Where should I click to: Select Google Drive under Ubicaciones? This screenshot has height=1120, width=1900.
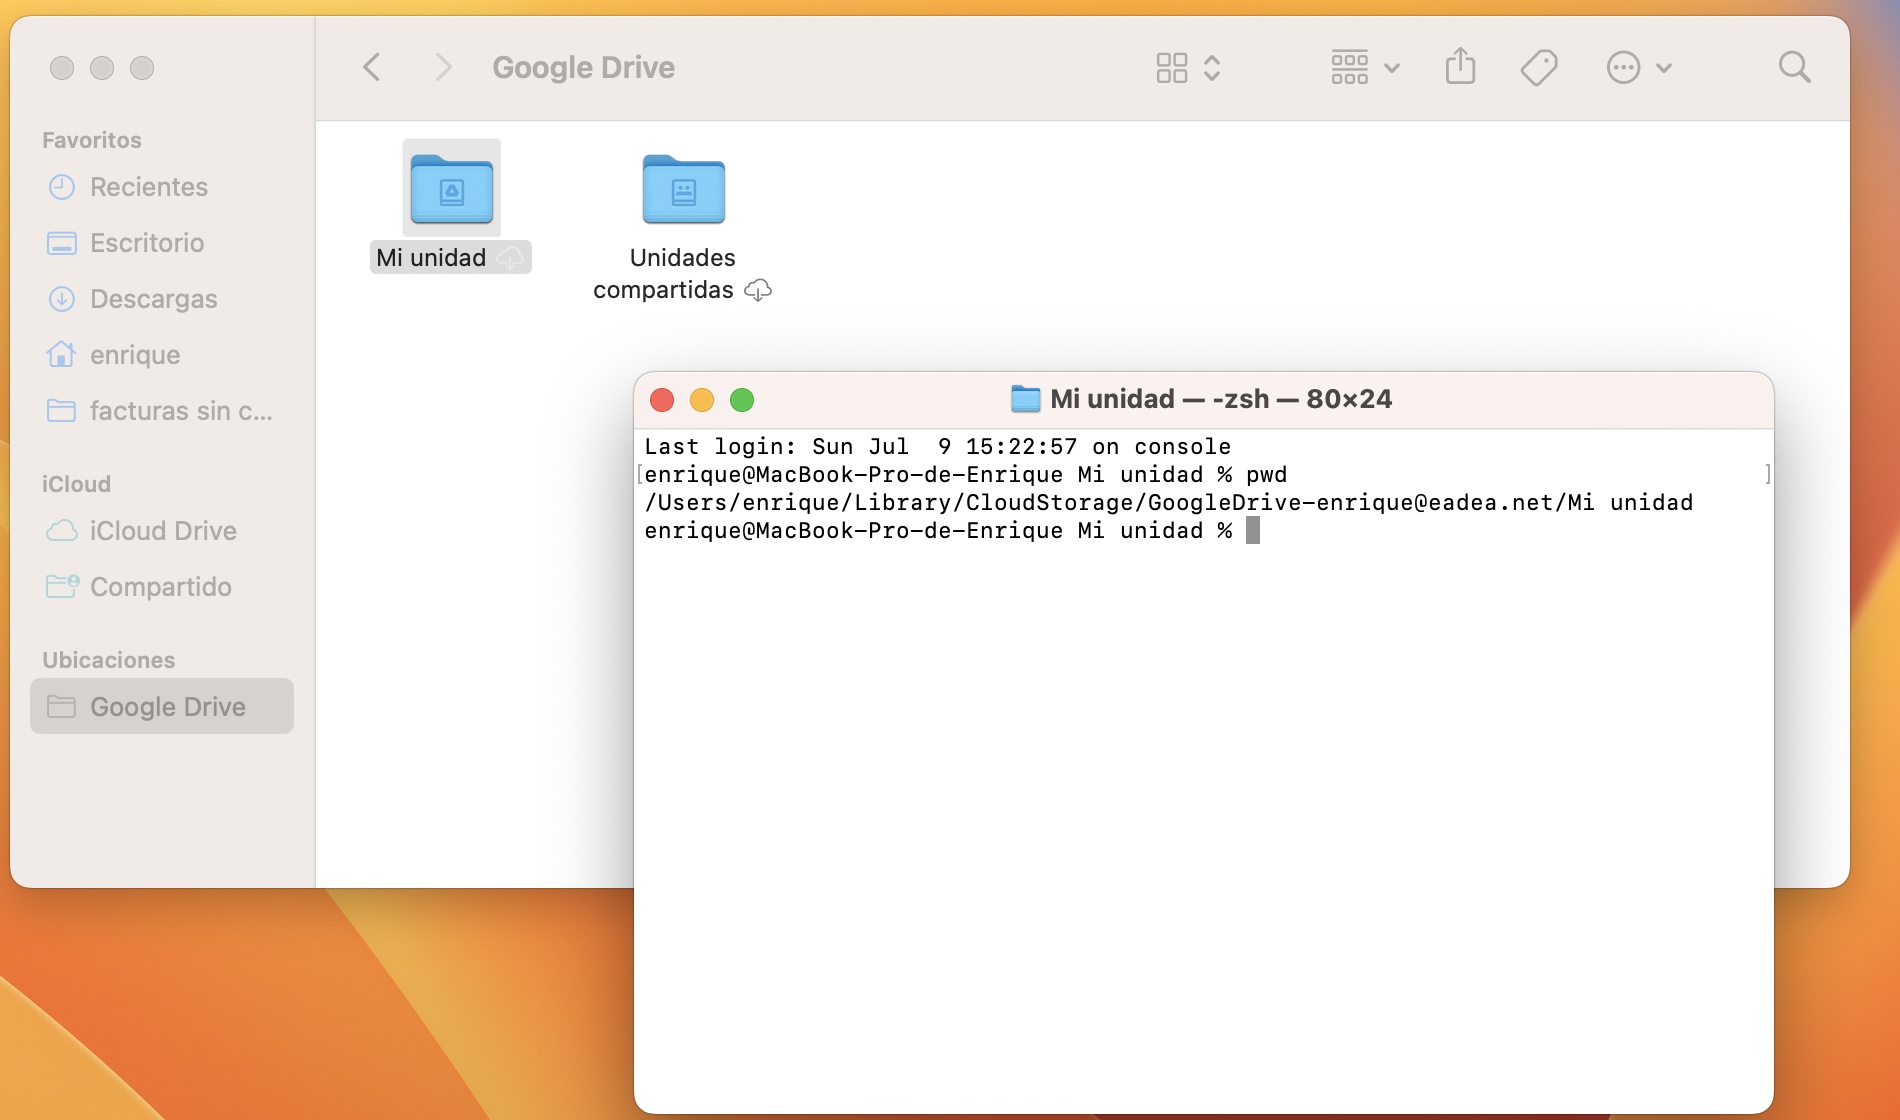point(167,707)
